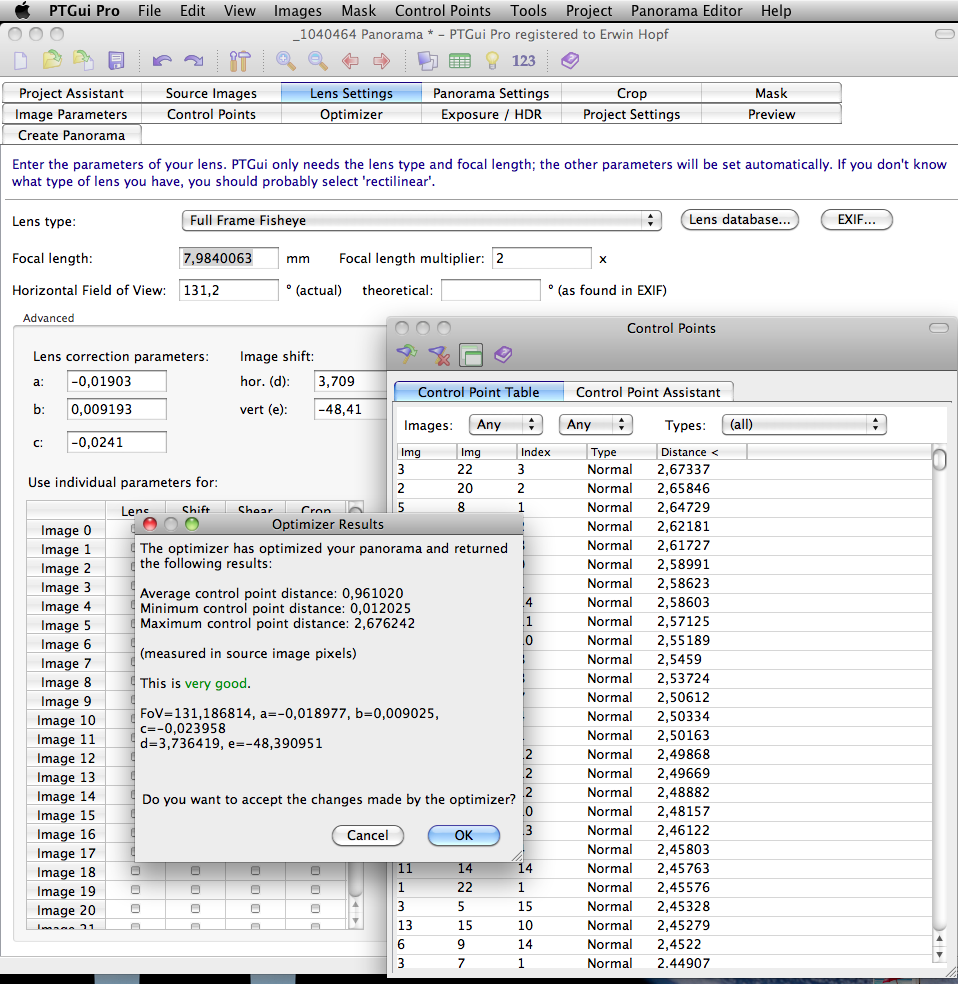Click the EXIF... button
Viewport: 958px width, 984px height.
click(x=856, y=220)
